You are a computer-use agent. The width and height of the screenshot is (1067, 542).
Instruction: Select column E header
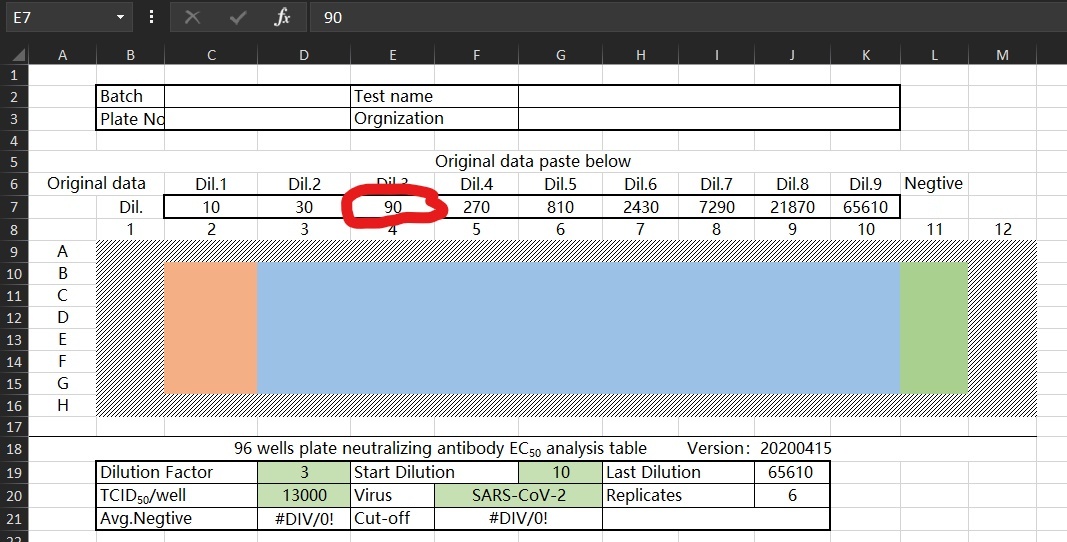tap(392, 56)
